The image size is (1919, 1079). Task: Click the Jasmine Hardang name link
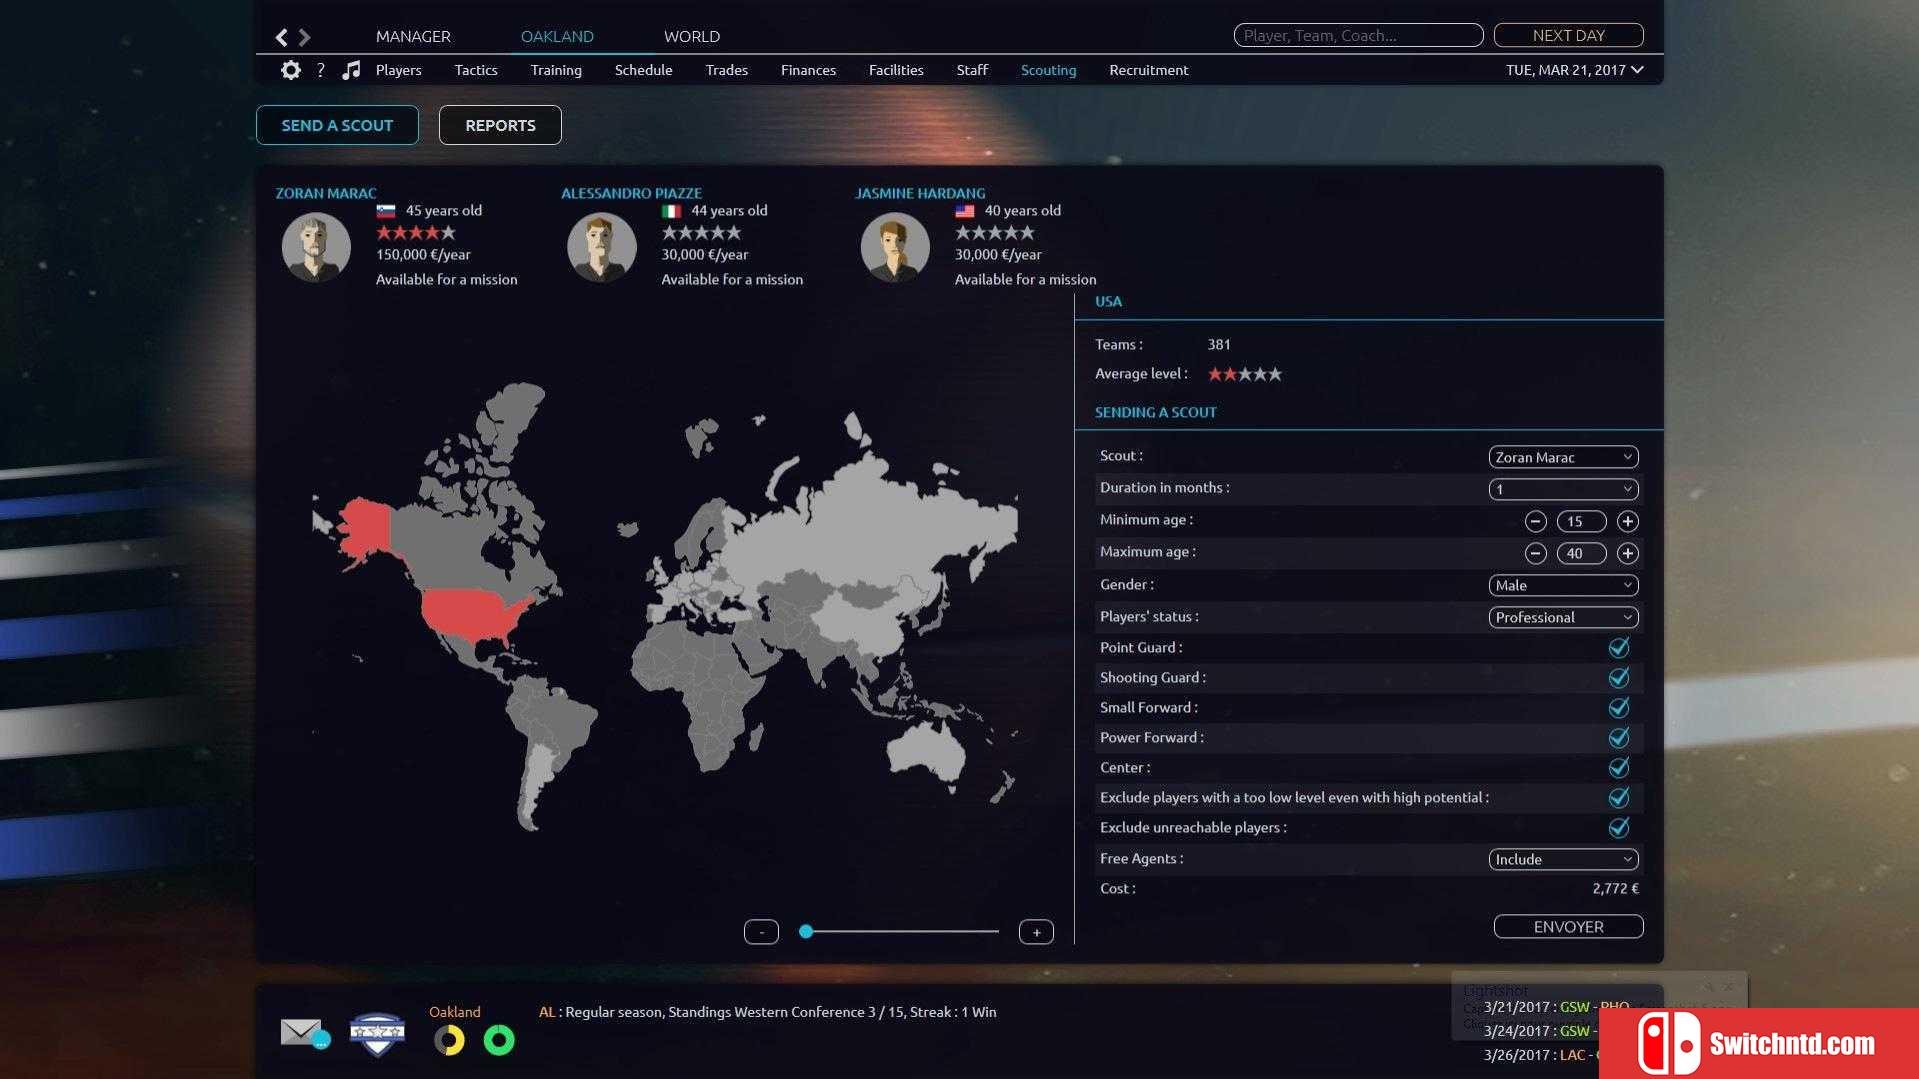(x=920, y=193)
